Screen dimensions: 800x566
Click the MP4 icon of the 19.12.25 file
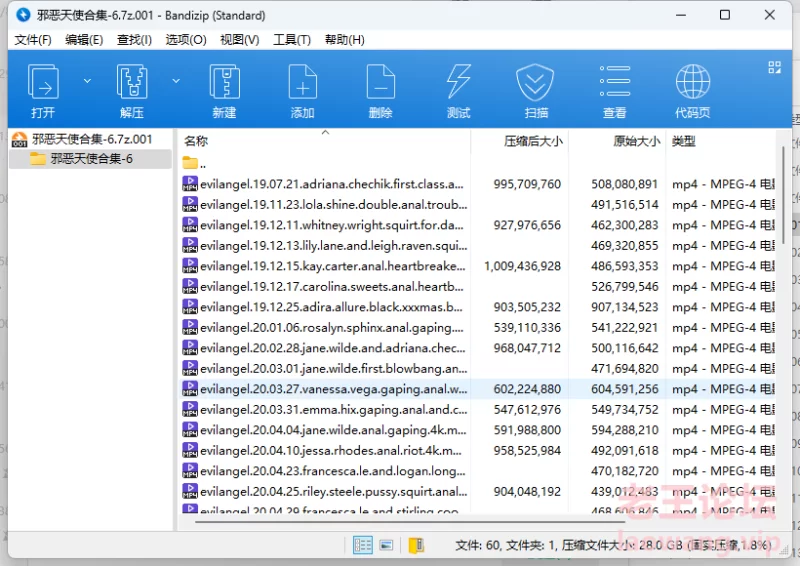[190, 307]
